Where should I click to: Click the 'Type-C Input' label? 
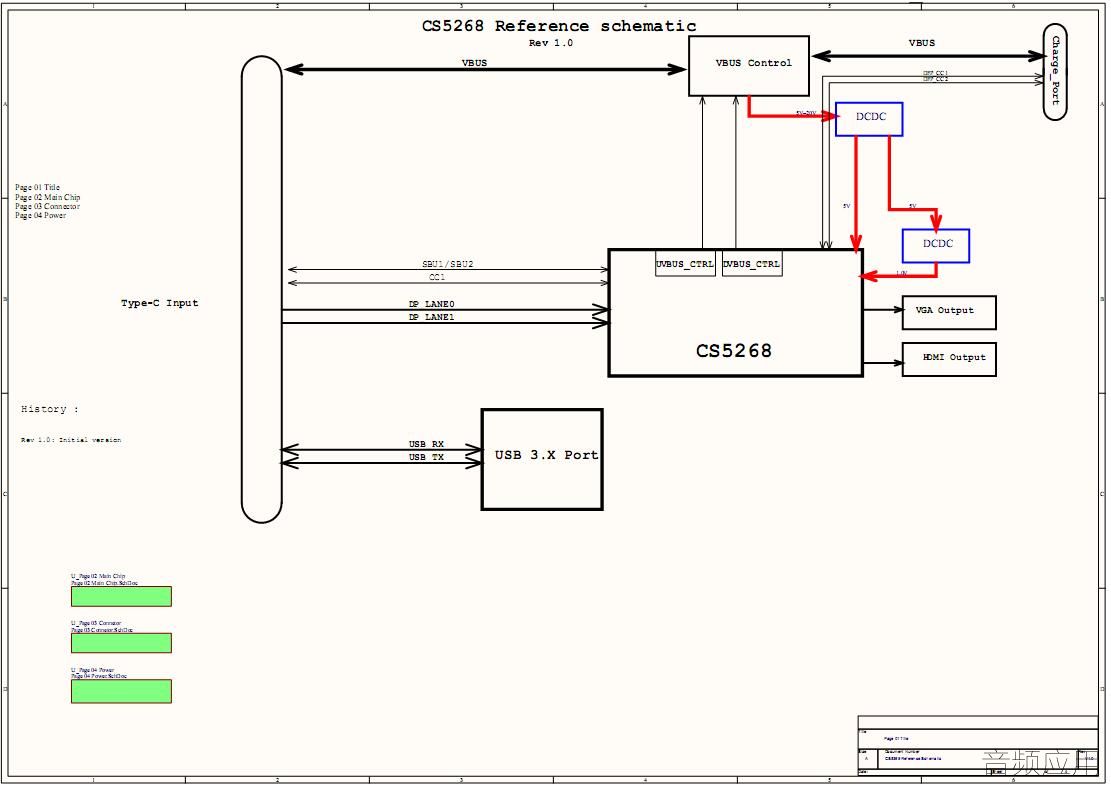(159, 302)
